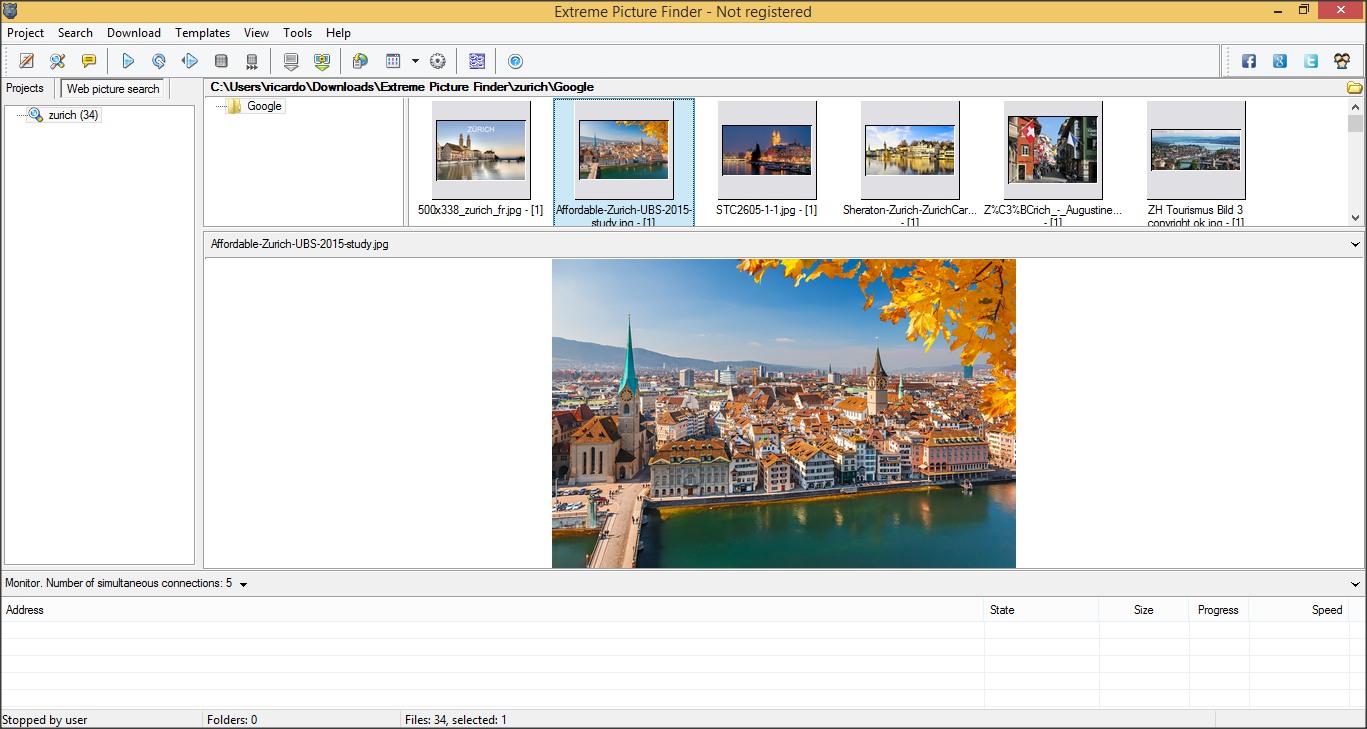Click the green download-arrow toolbar icon

322,61
